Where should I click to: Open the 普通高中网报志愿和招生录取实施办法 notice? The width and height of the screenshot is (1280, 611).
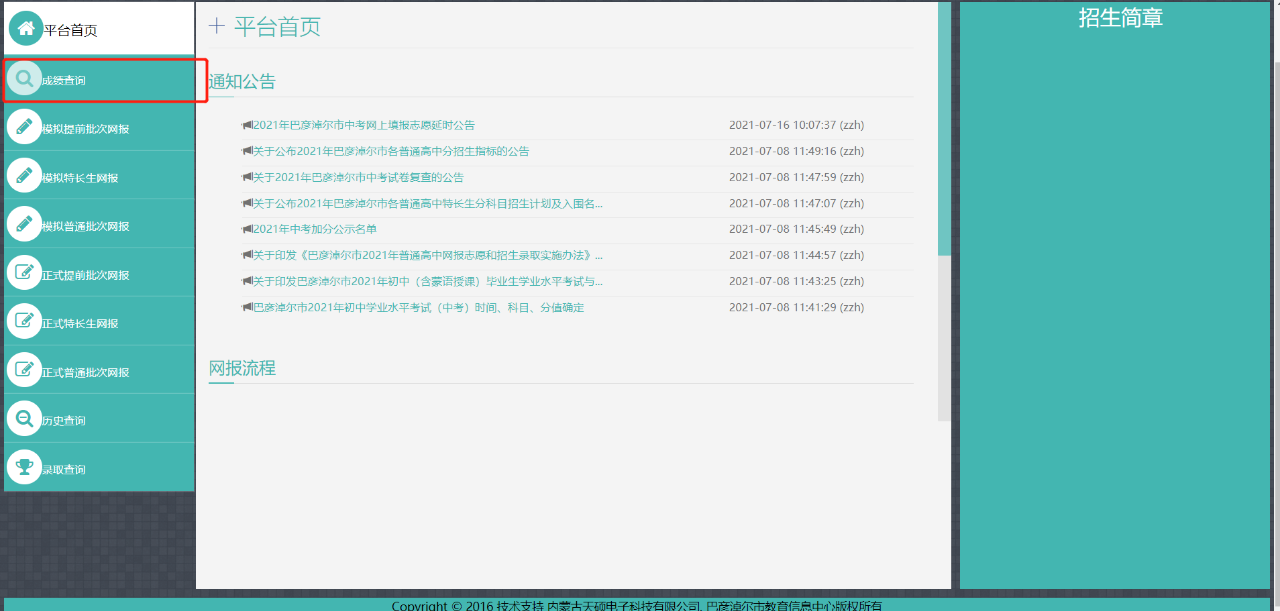[x=427, y=255]
